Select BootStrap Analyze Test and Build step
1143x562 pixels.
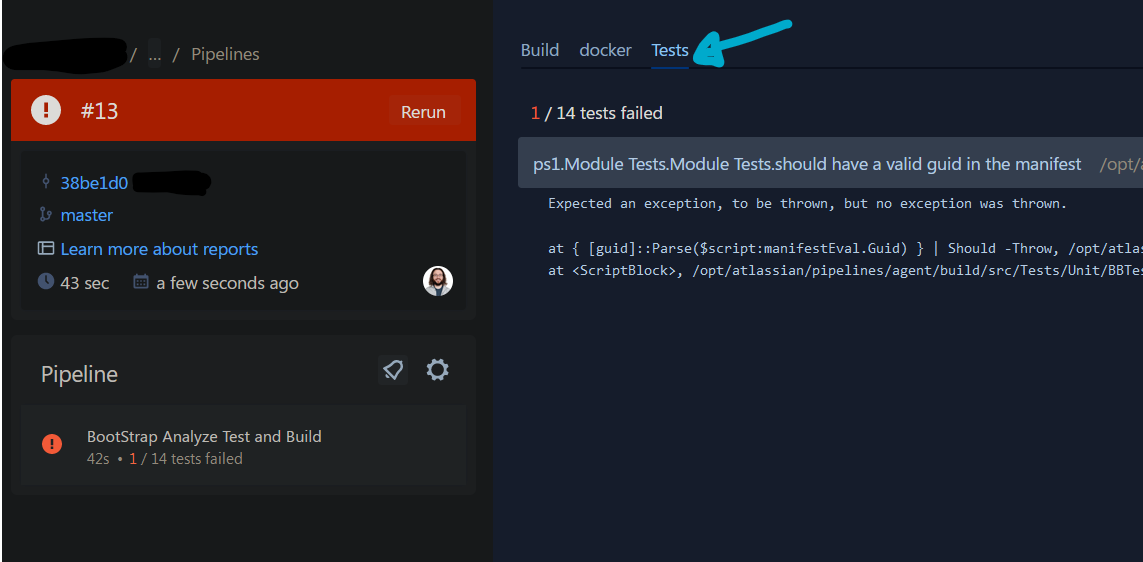[x=243, y=445]
